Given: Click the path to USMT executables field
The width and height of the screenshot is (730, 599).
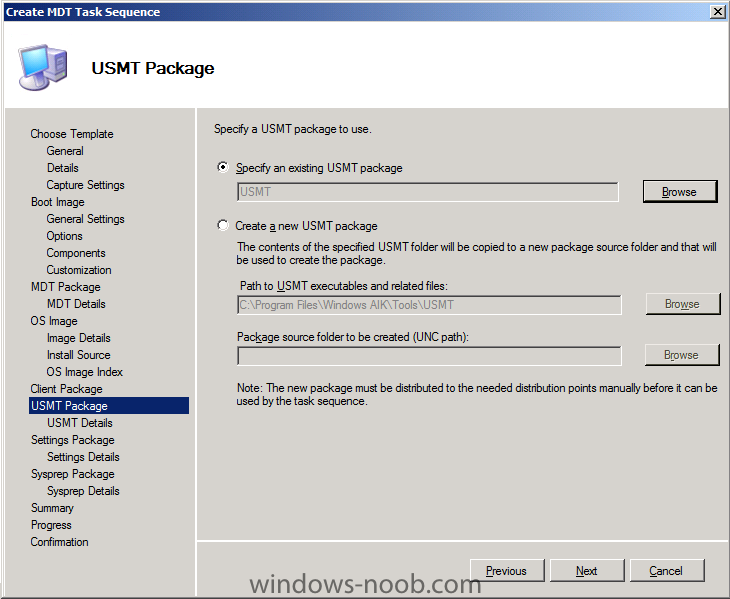Looking at the screenshot, I should [x=429, y=305].
